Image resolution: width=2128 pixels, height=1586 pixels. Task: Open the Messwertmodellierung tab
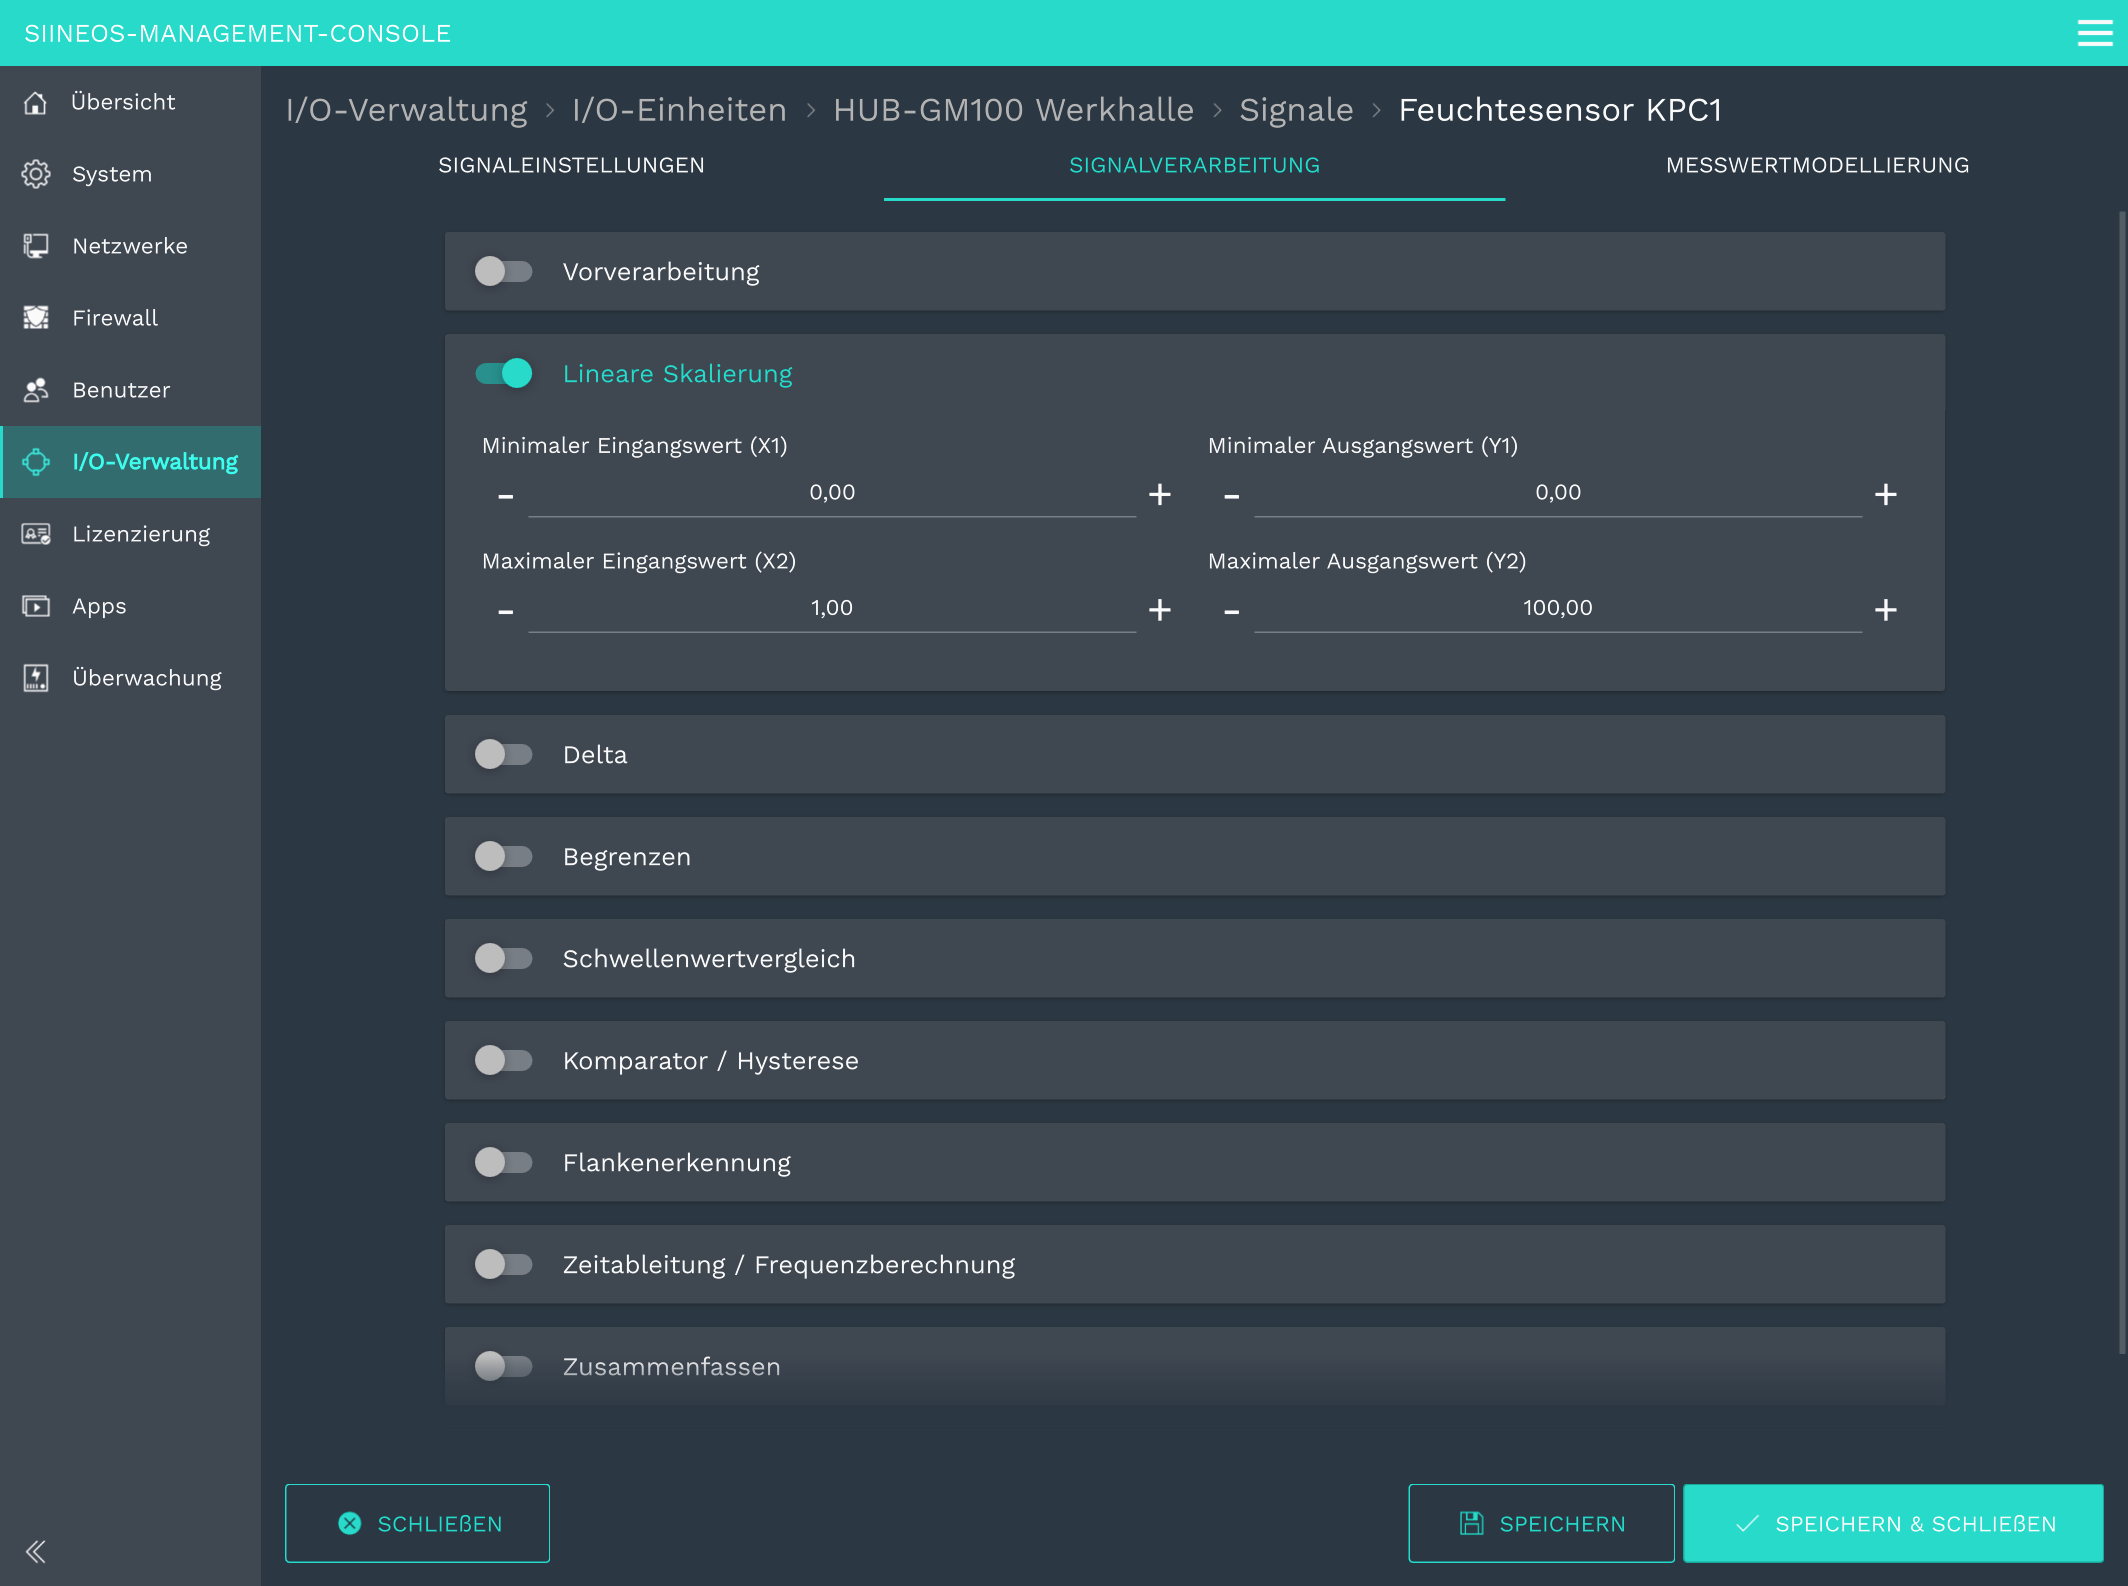[x=1817, y=165]
